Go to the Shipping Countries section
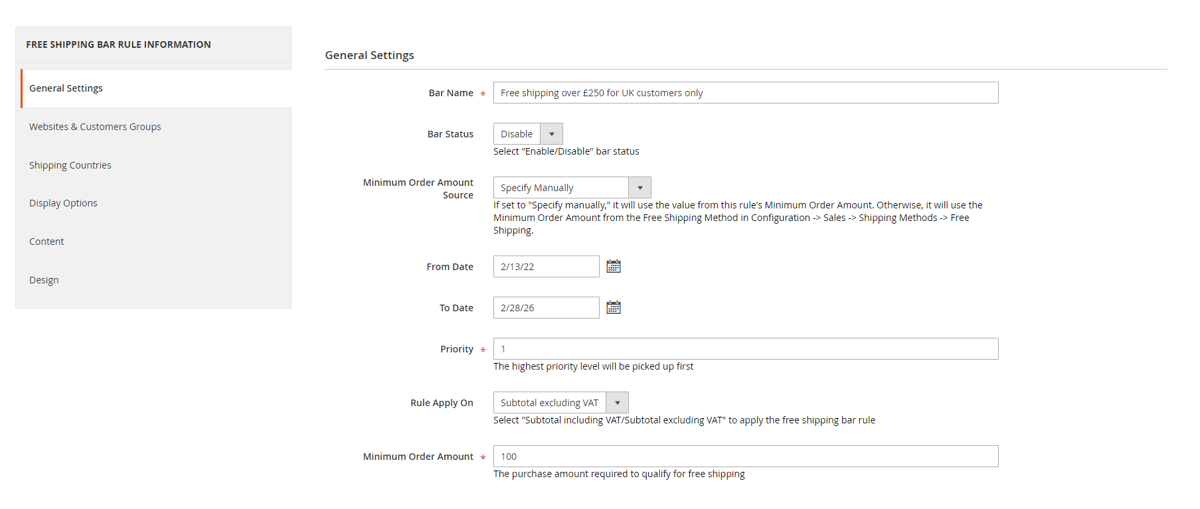1200x509 pixels. point(70,165)
